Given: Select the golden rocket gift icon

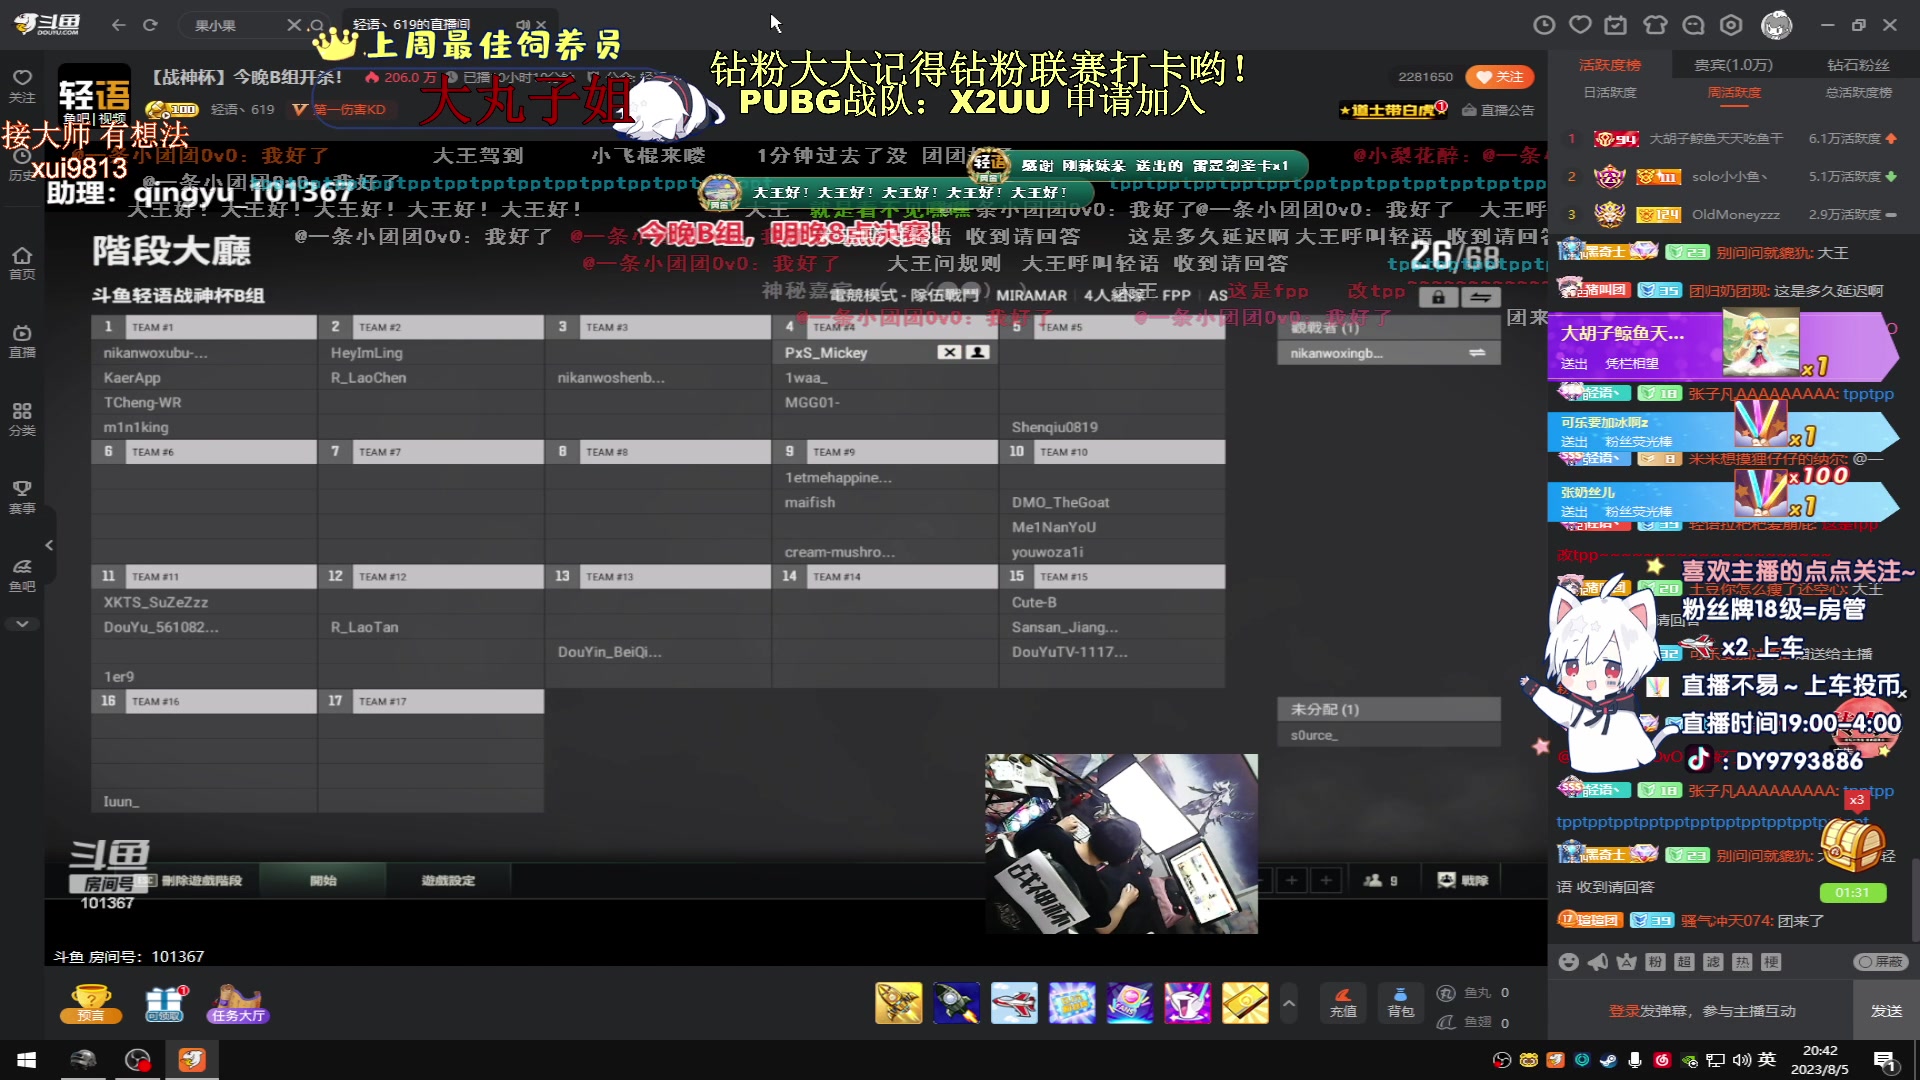Looking at the screenshot, I should (898, 1003).
